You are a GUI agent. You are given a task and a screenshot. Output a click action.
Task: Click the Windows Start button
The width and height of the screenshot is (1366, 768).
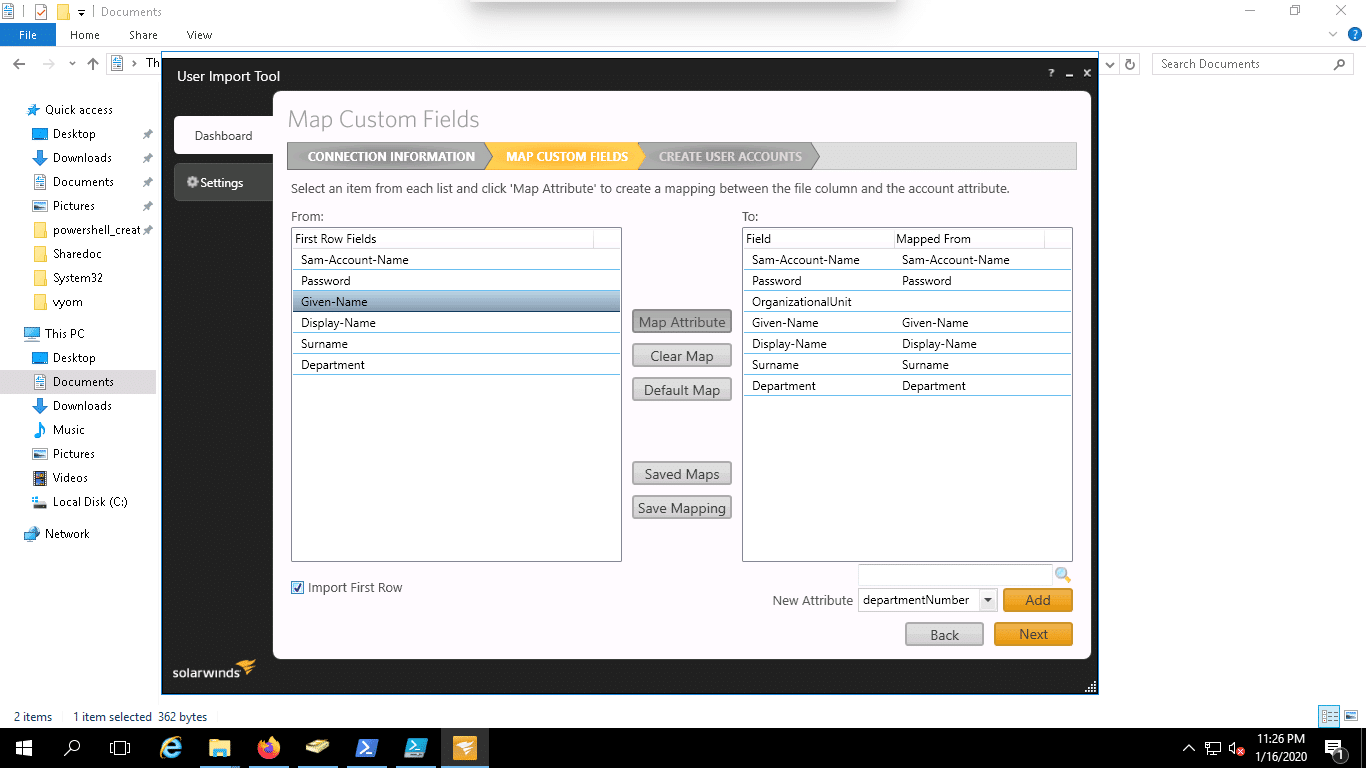[x=23, y=748]
